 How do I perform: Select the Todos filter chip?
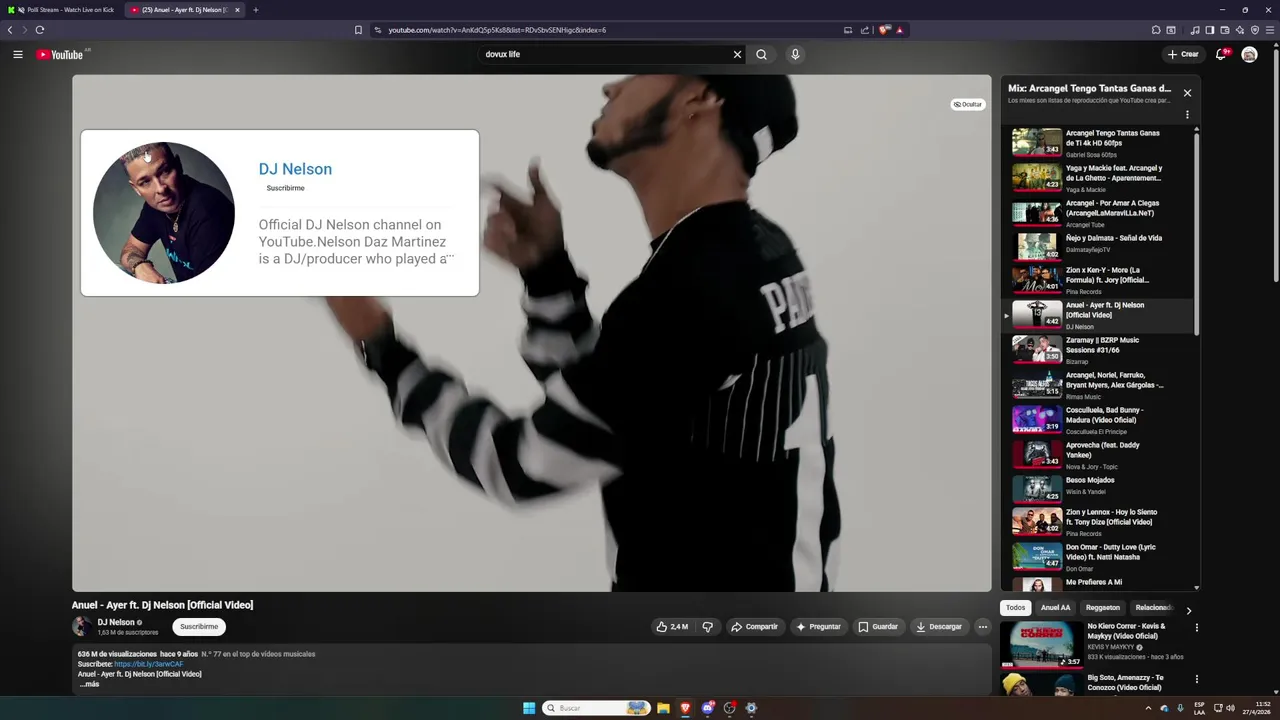point(1015,608)
